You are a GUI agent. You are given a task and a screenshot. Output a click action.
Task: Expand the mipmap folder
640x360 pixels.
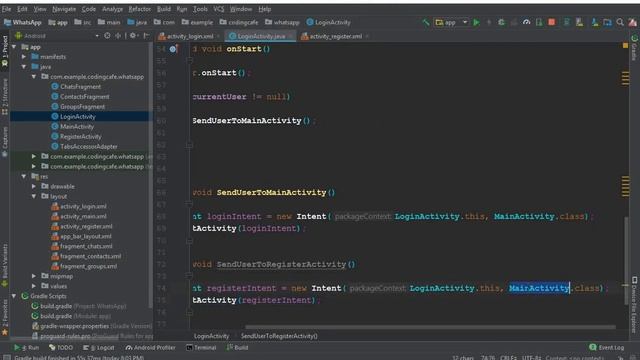click(x=34, y=276)
